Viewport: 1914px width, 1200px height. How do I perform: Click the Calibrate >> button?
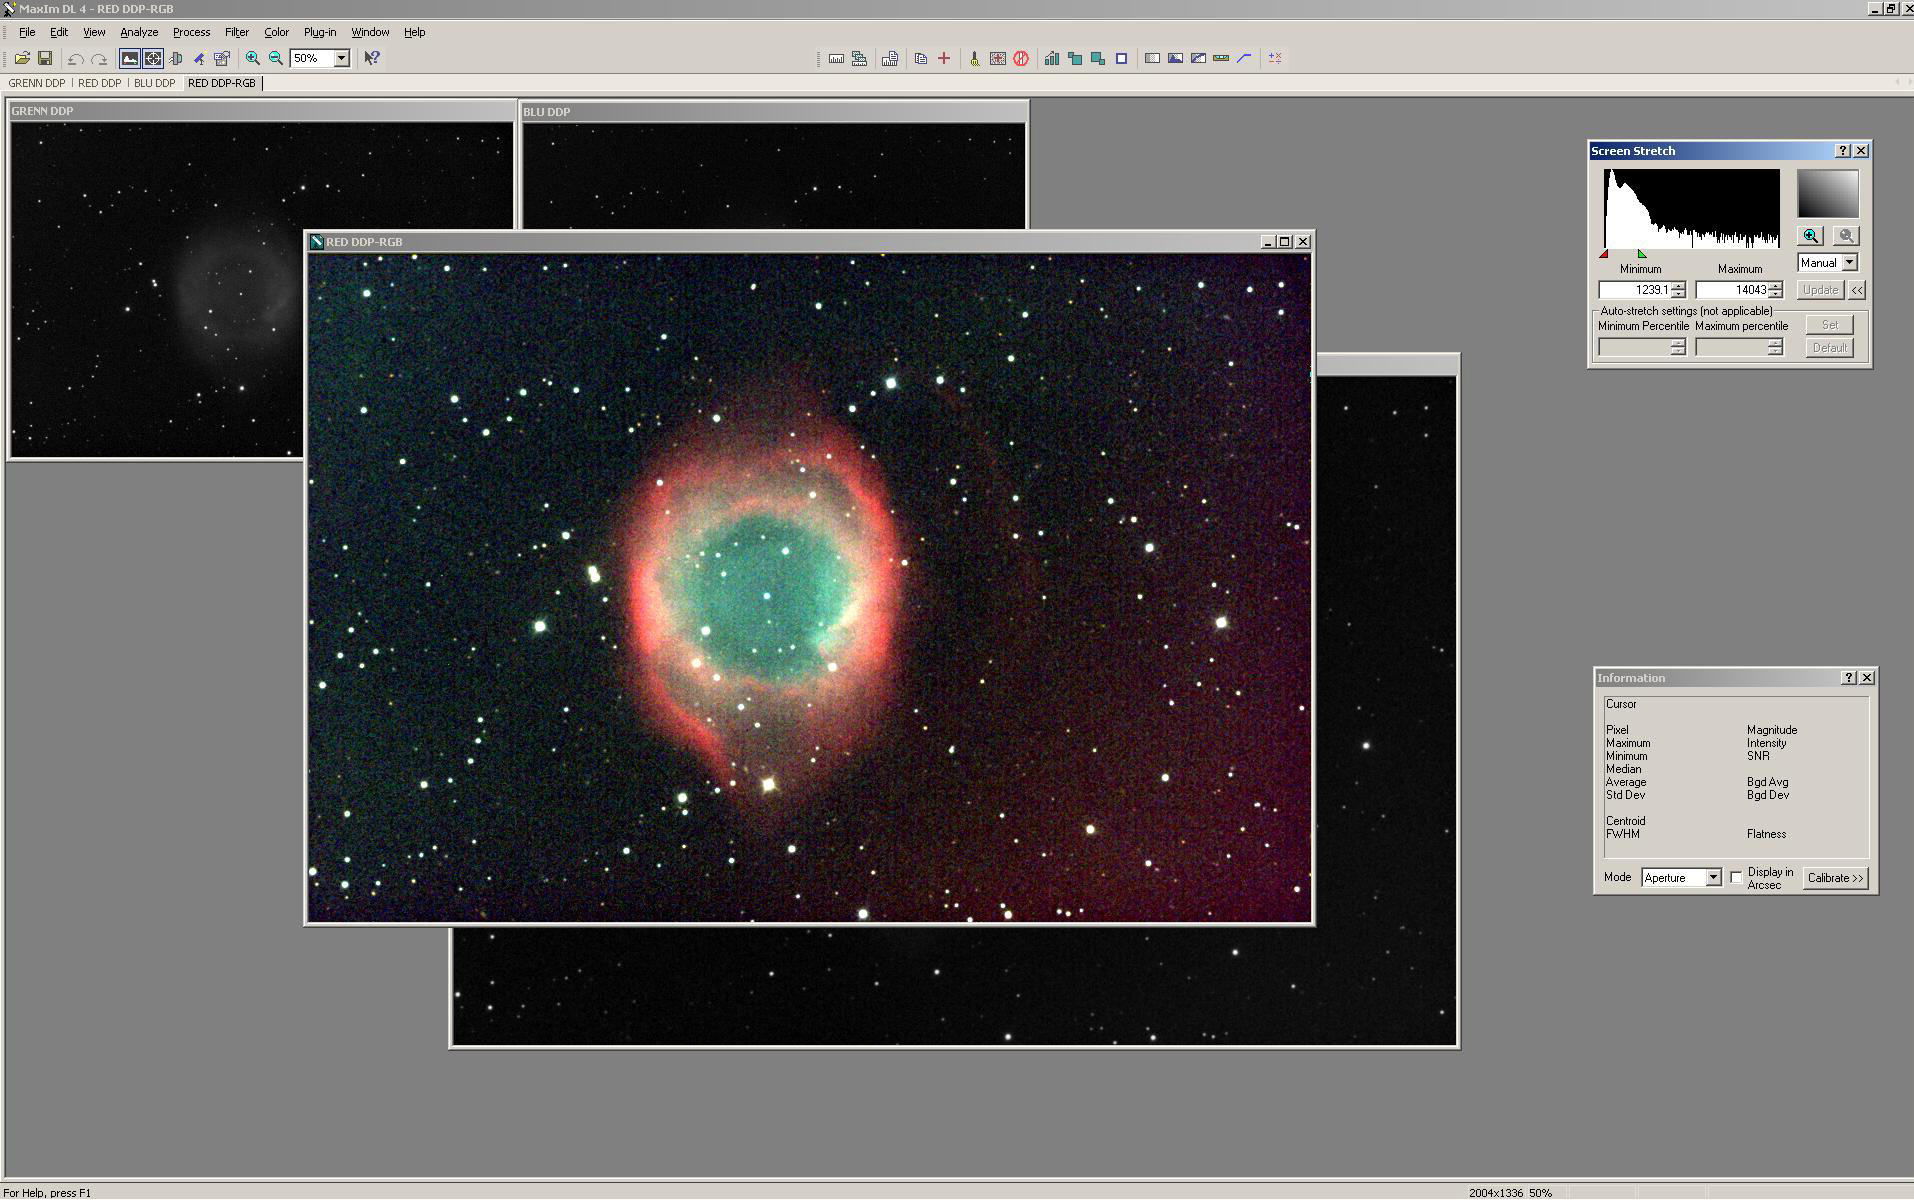click(x=1835, y=878)
